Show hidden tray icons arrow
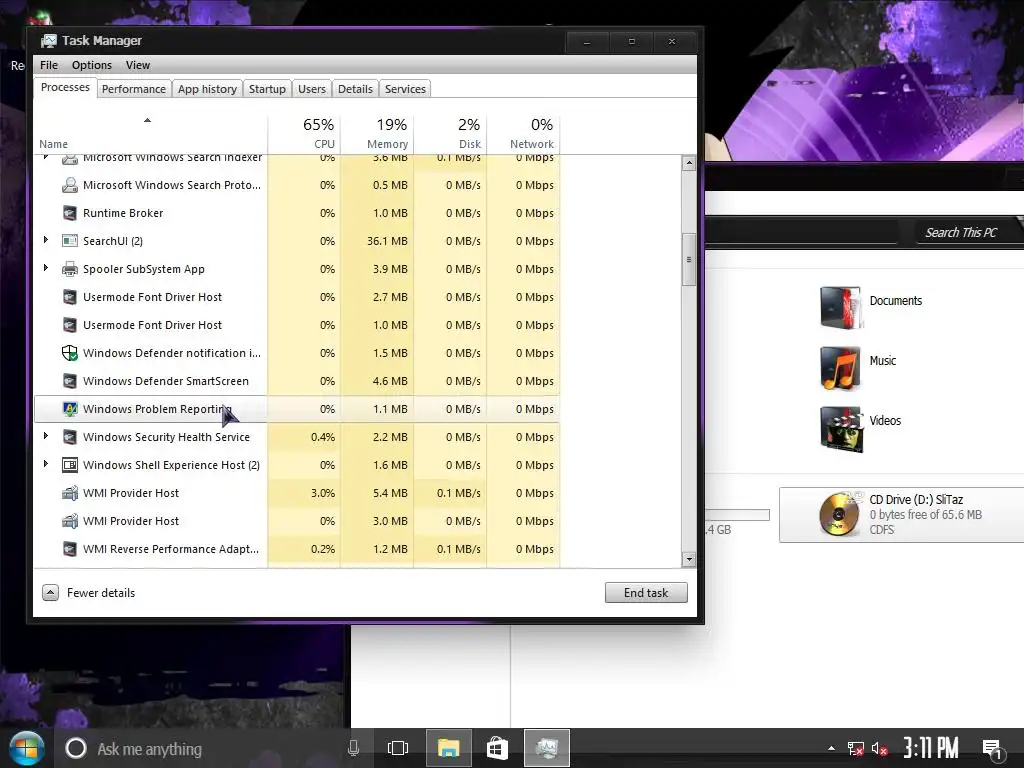The height and width of the screenshot is (768, 1024). [831, 748]
